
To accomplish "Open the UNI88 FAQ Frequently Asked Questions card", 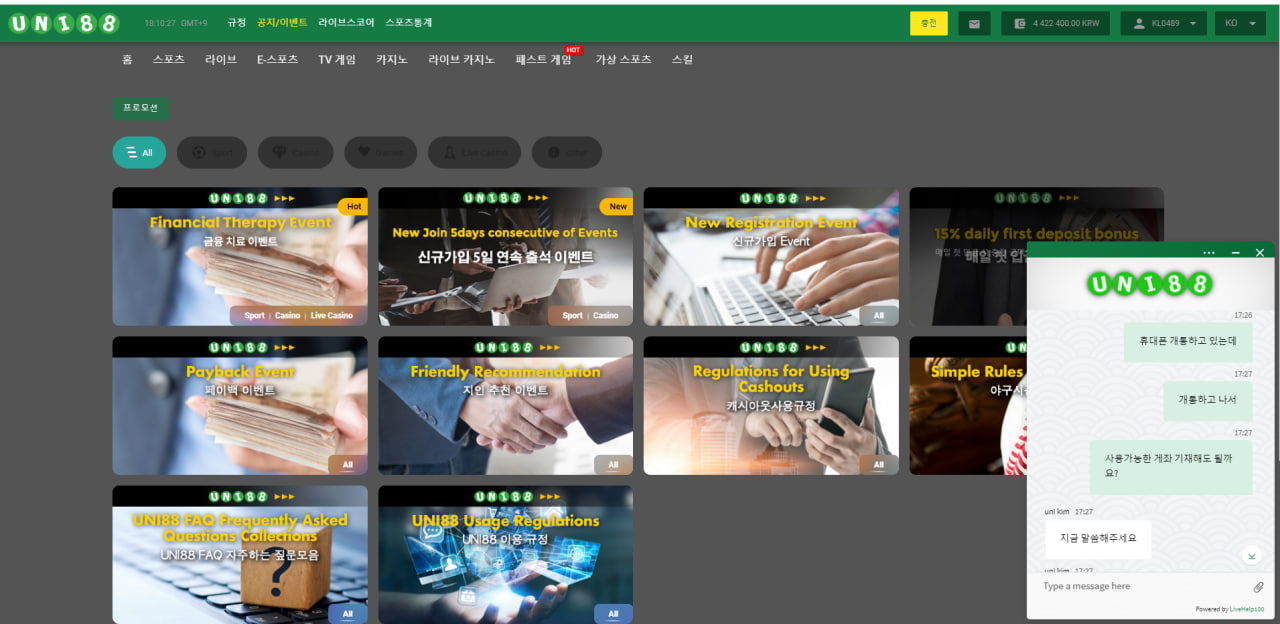I will (x=240, y=555).
